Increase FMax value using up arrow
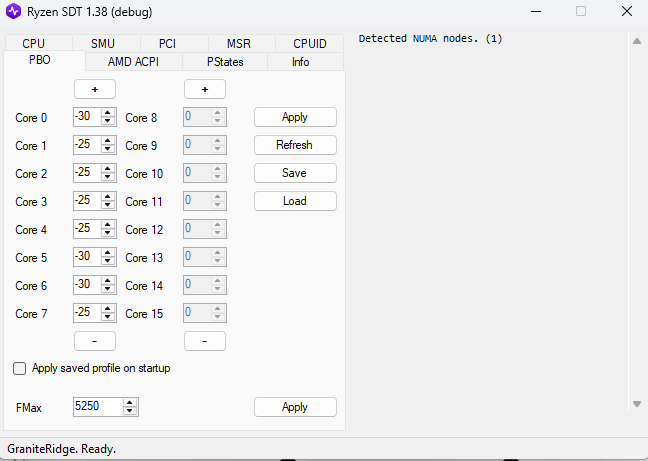The image size is (648, 461). click(x=129, y=402)
